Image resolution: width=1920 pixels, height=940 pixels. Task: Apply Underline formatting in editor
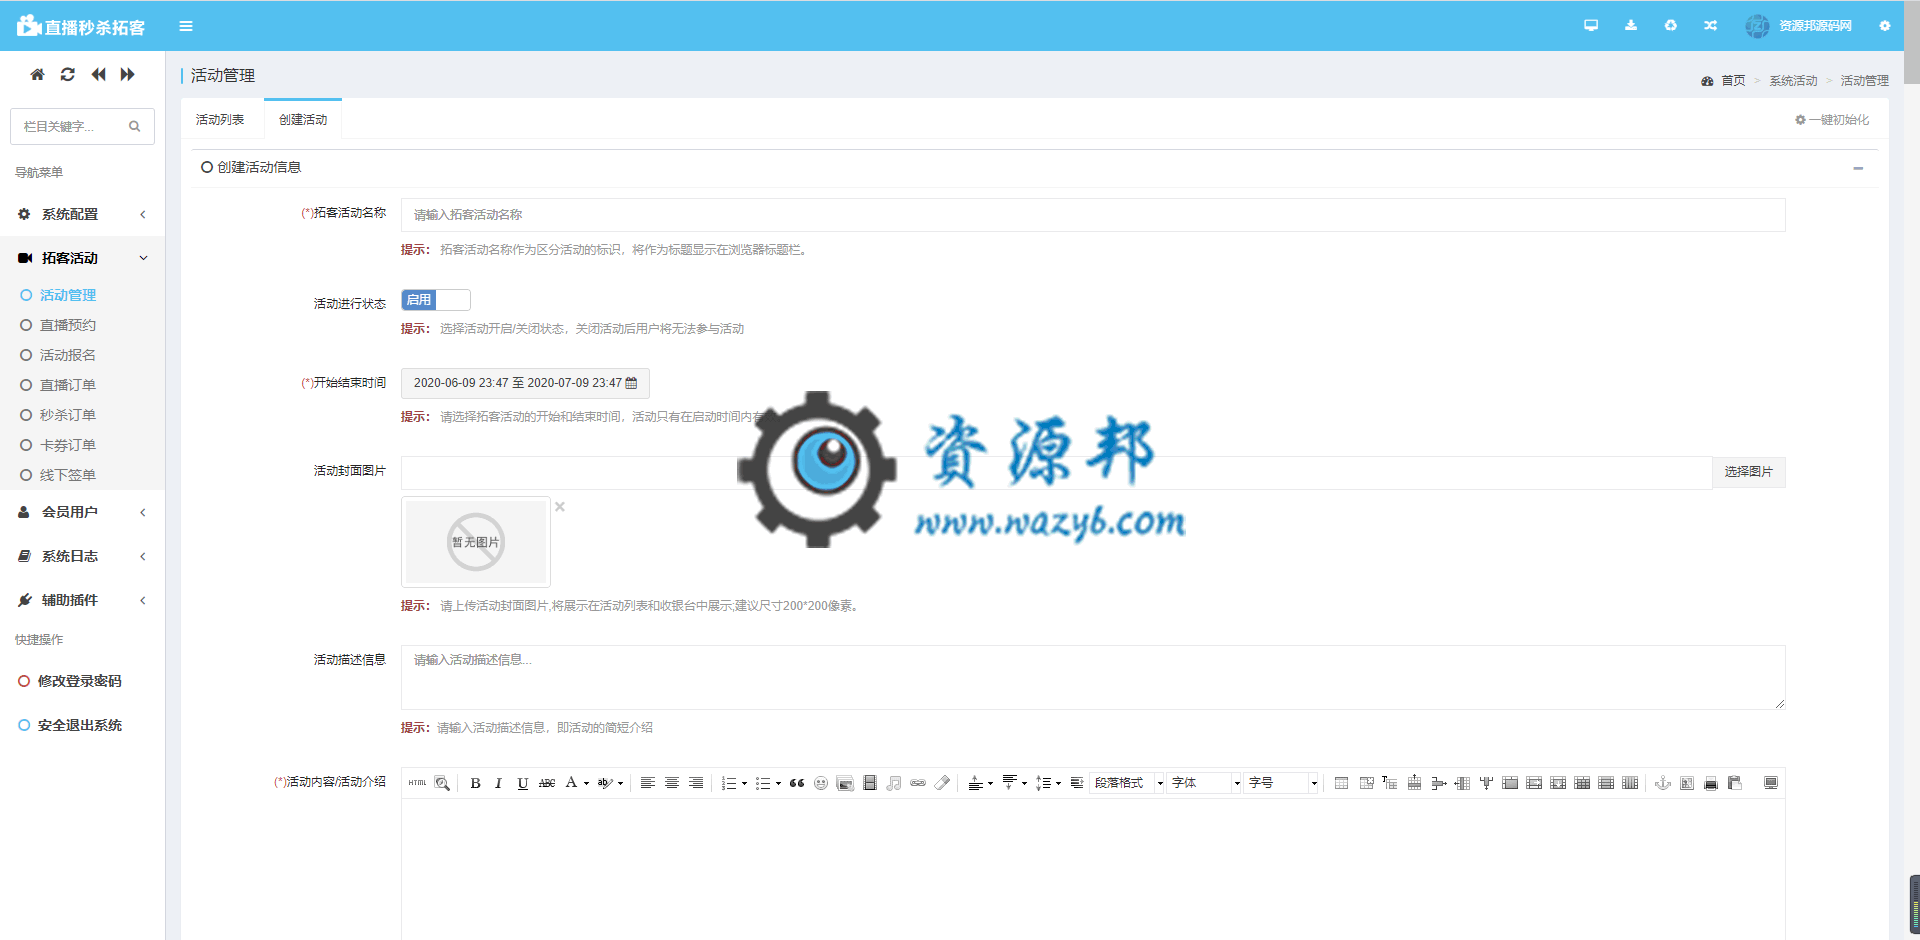click(522, 783)
